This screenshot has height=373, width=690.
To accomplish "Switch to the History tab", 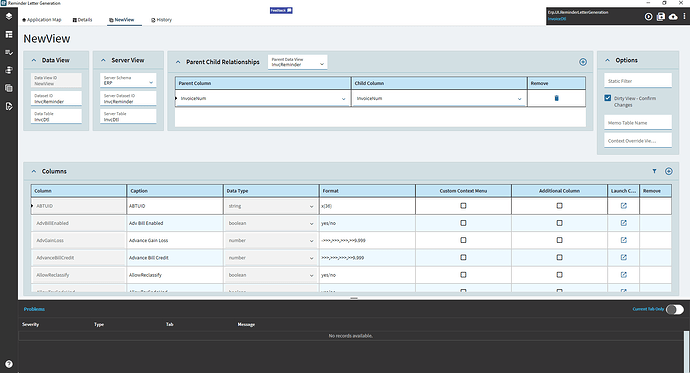I will [161, 20].
